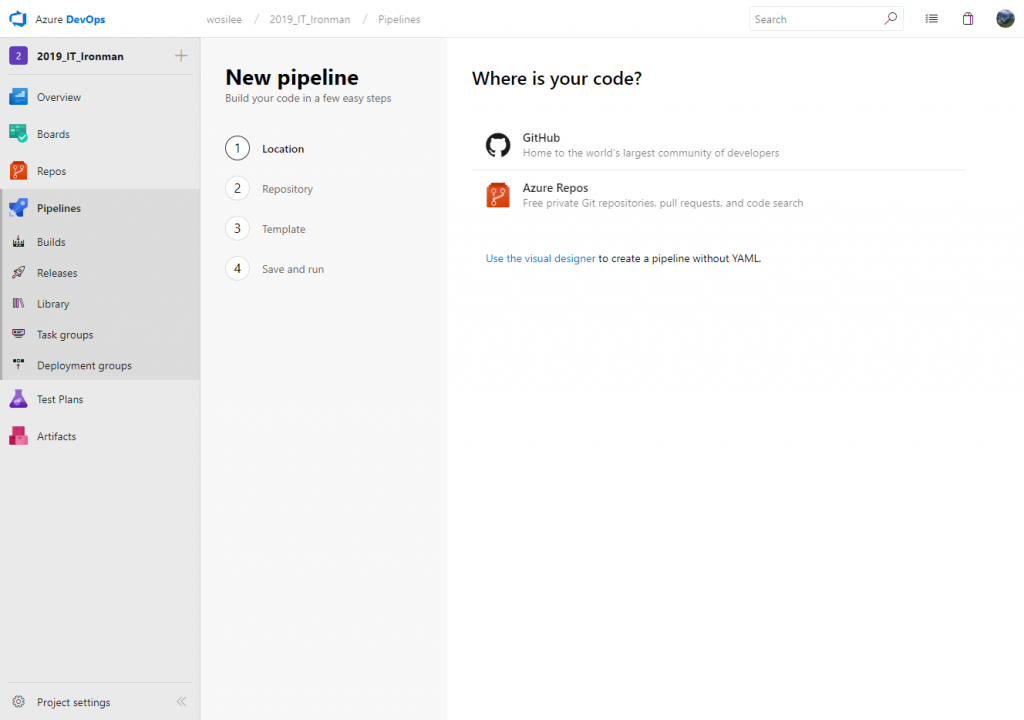The image size is (1024, 720).
Task: Open the marketplace shopping bag icon
Action: [968, 19]
